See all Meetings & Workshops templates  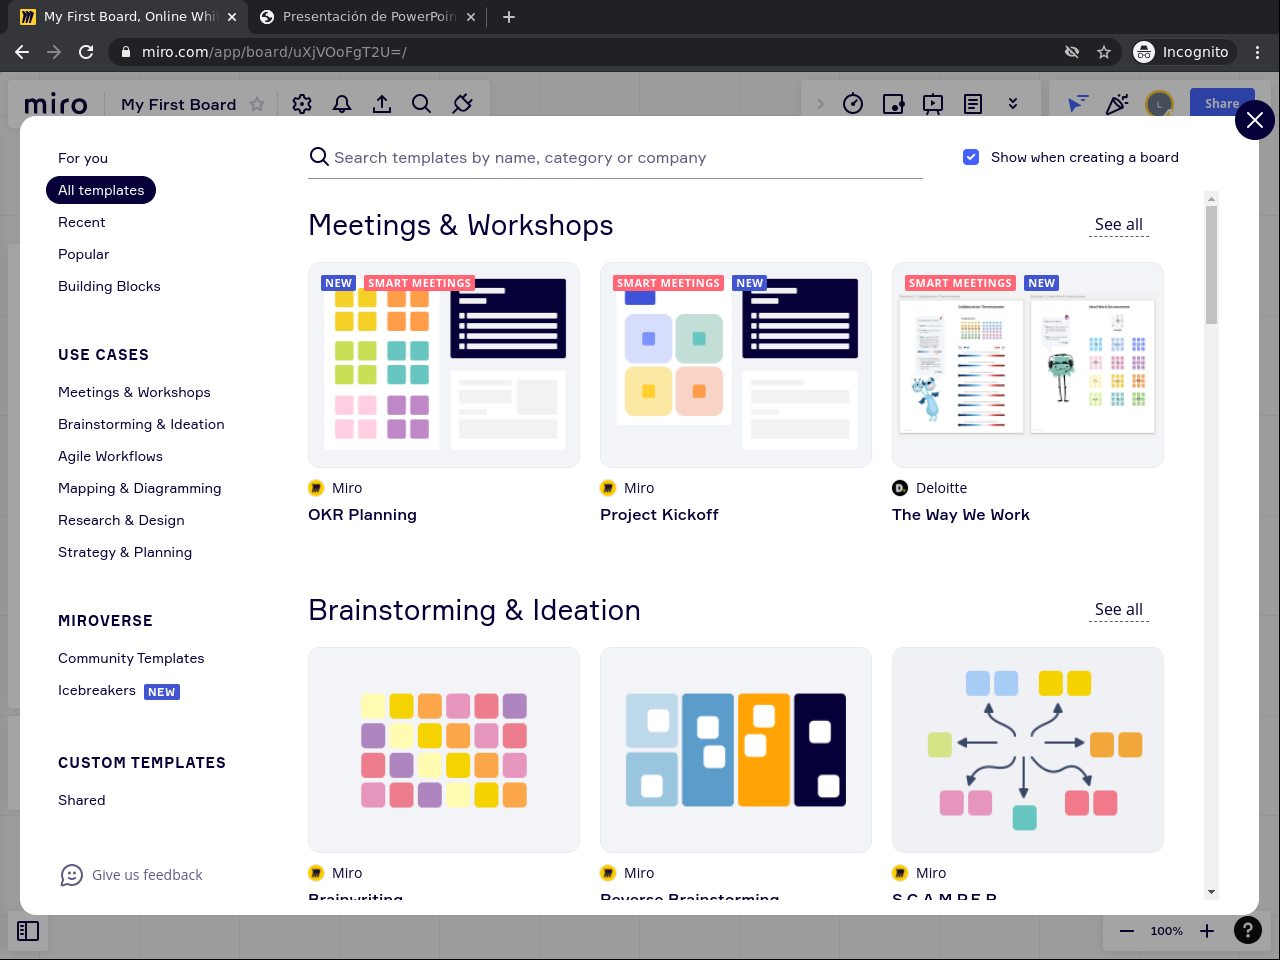pyautogui.click(x=1119, y=225)
